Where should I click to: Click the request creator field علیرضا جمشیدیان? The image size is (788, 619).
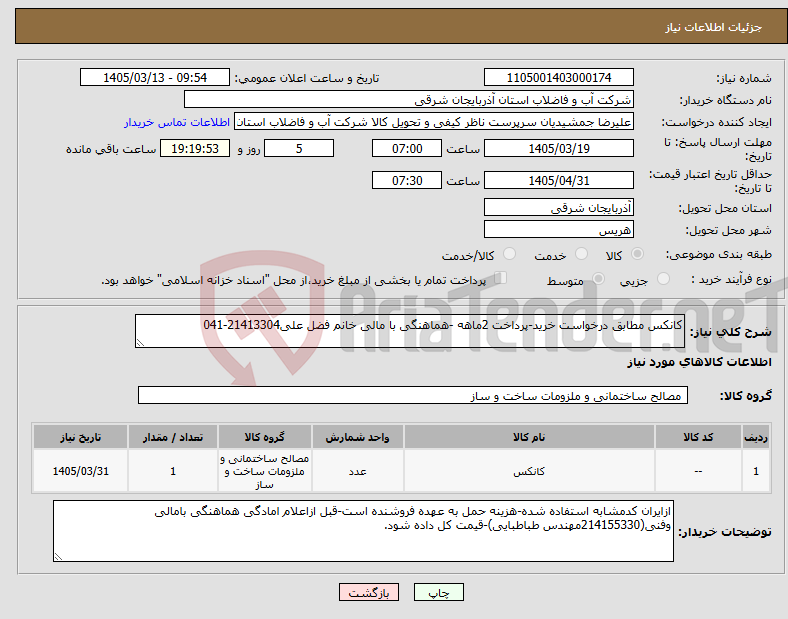click(434, 122)
